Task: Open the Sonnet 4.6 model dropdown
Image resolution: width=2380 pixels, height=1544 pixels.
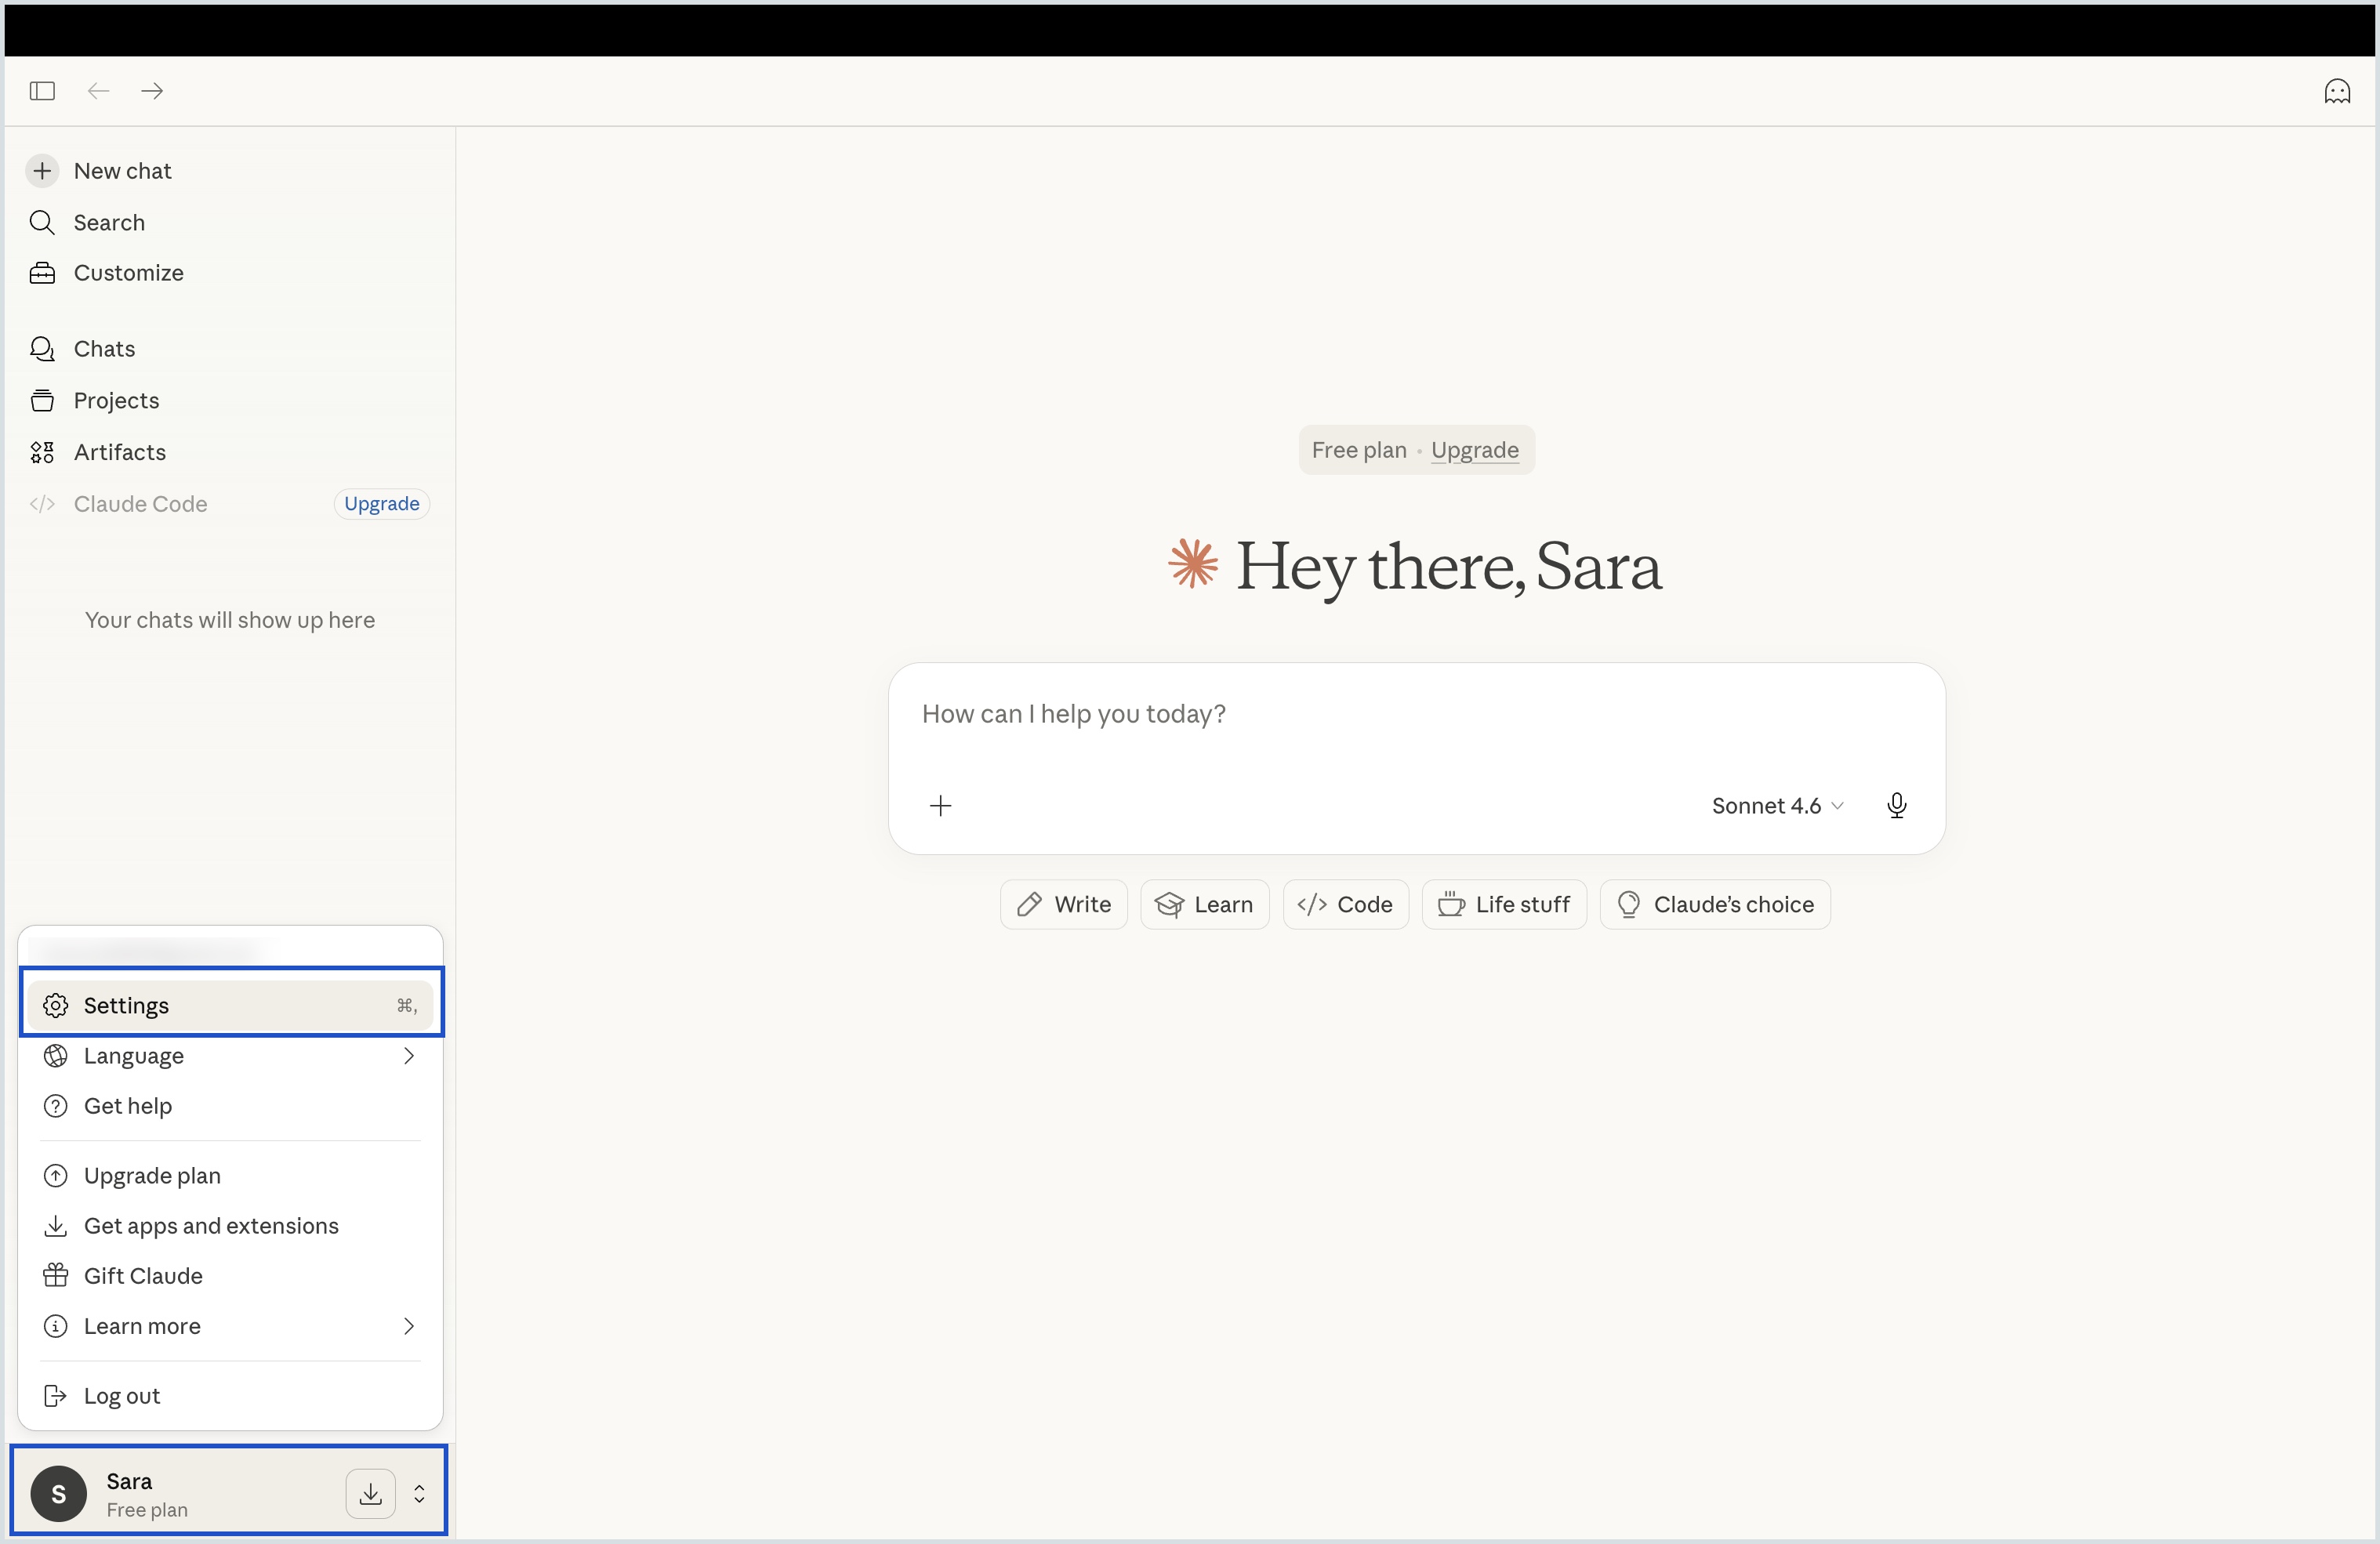Action: [1777, 806]
